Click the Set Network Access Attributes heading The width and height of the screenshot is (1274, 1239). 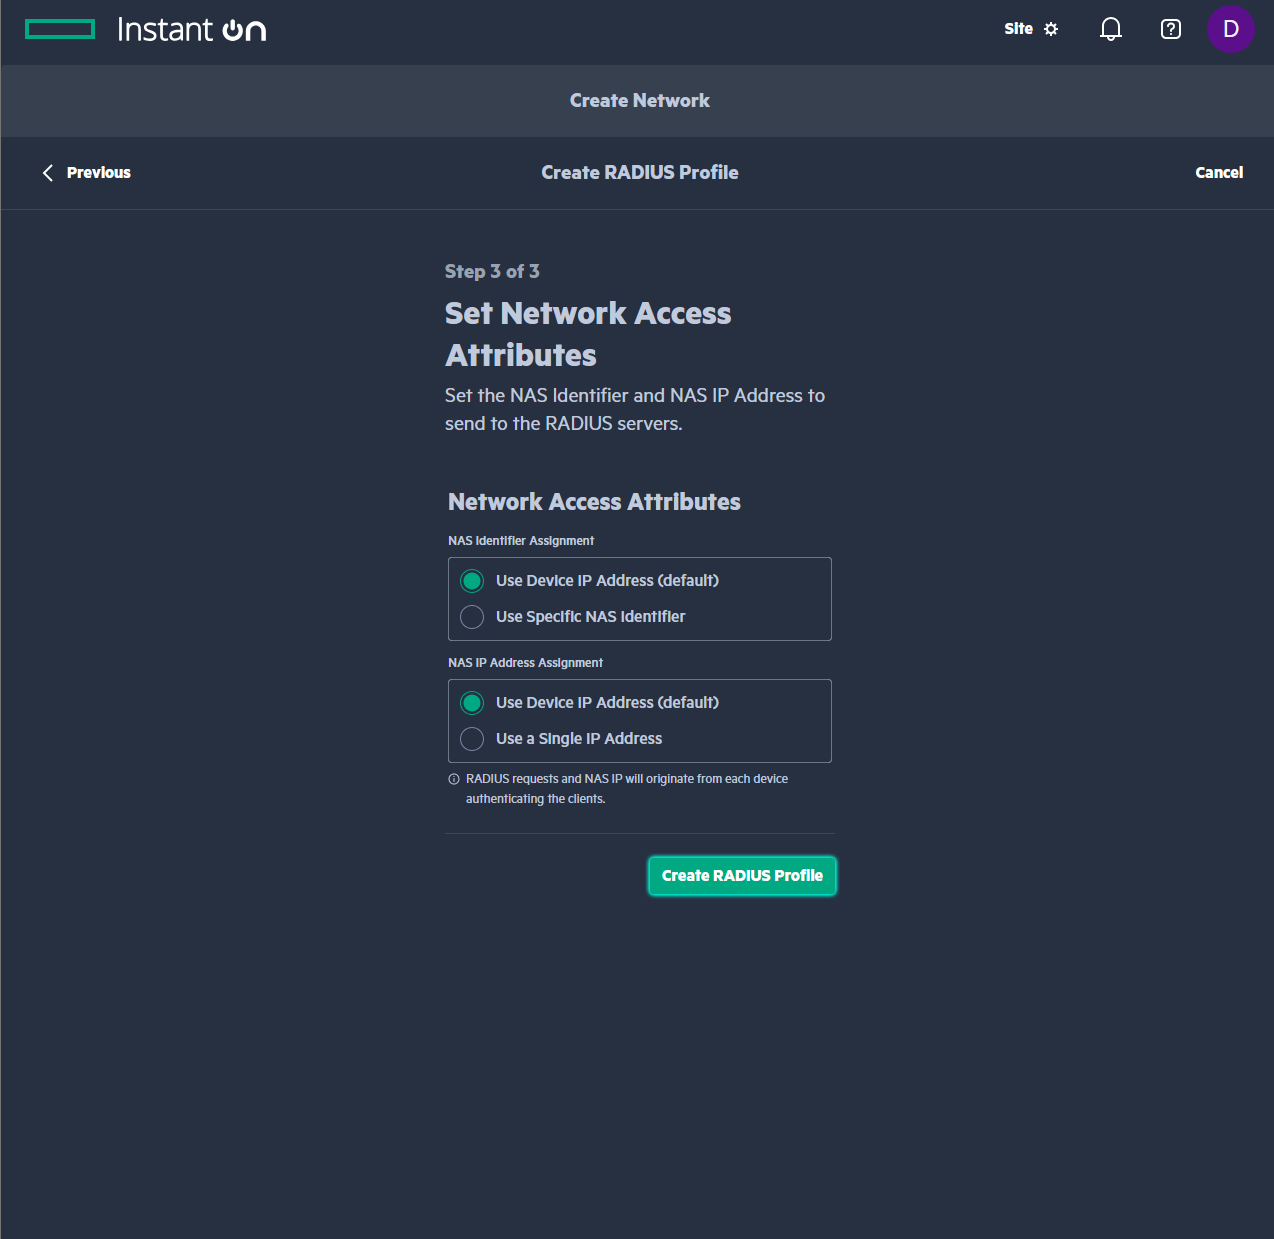coord(588,334)
